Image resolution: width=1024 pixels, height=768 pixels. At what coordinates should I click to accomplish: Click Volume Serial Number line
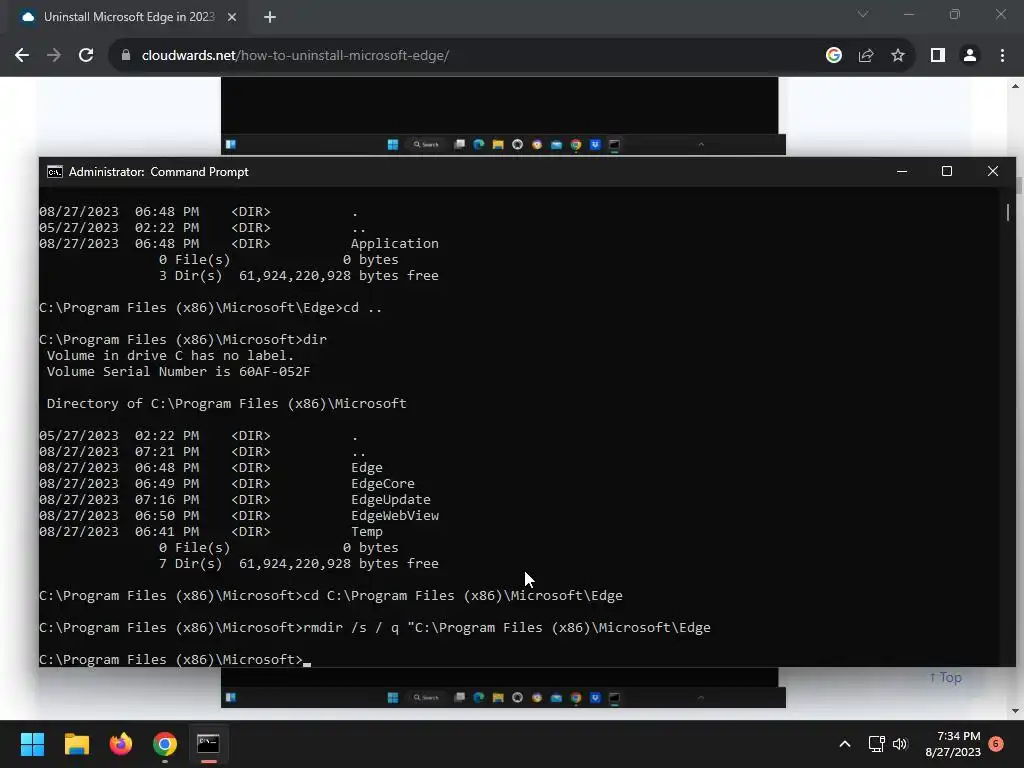point(178,372)
